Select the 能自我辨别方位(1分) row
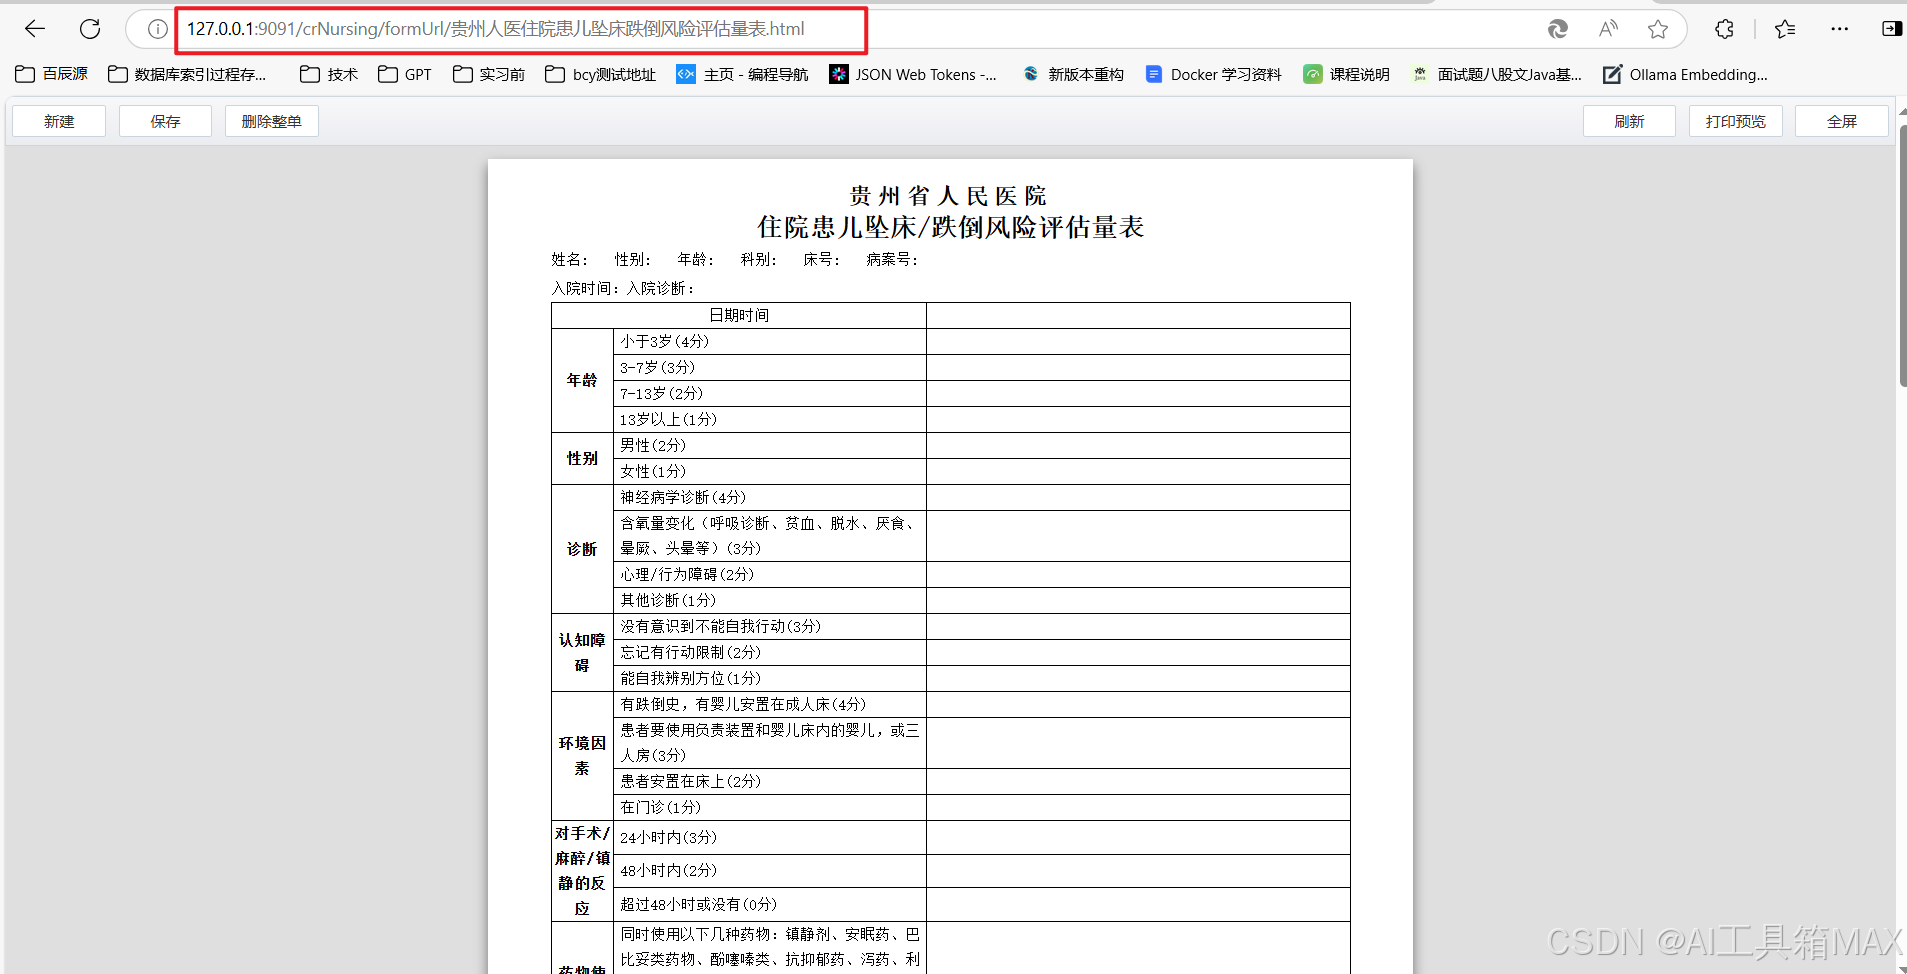 click(981, 678)
